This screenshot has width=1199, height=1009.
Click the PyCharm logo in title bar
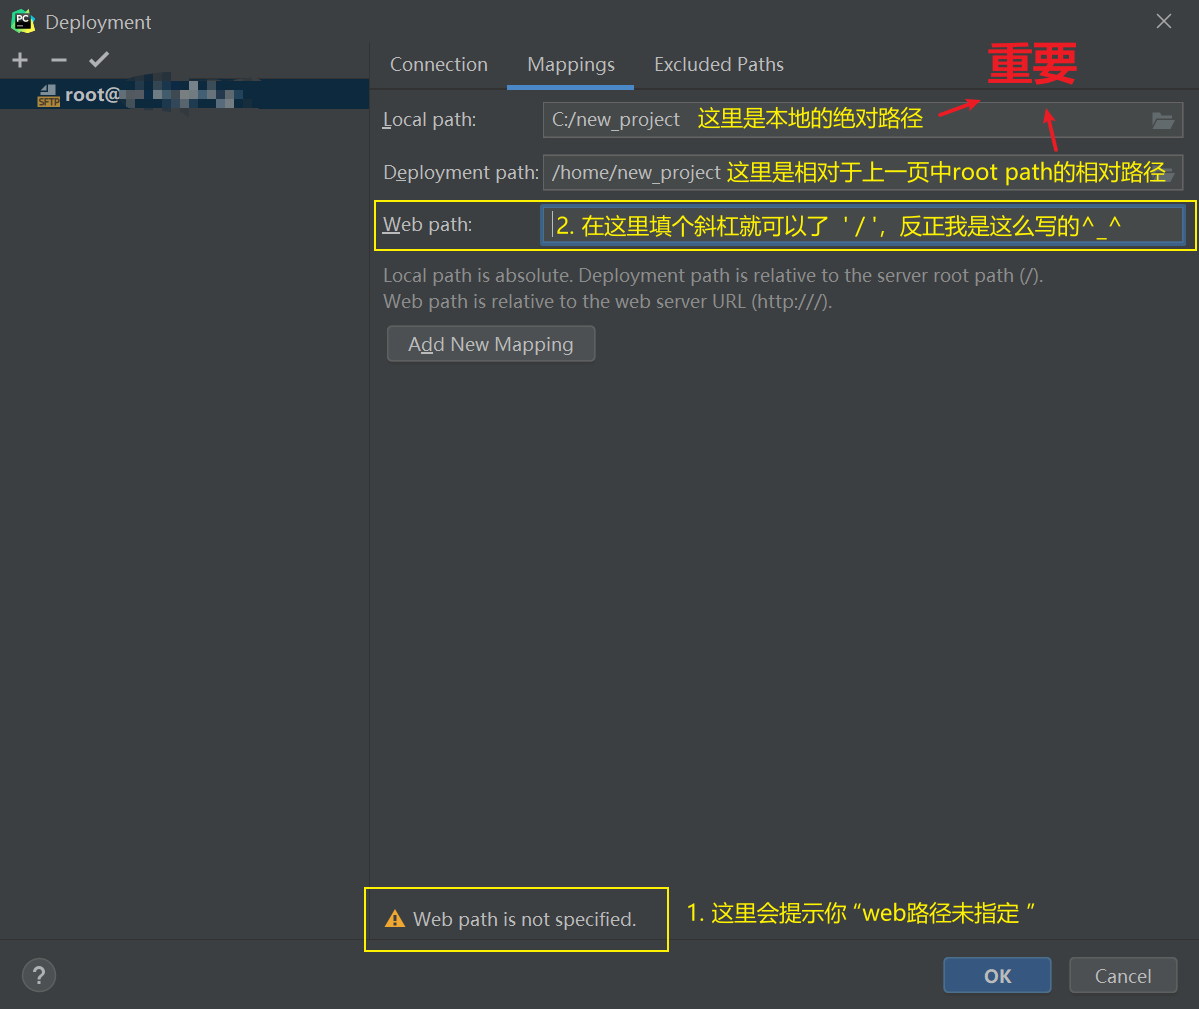pos(23,21)
